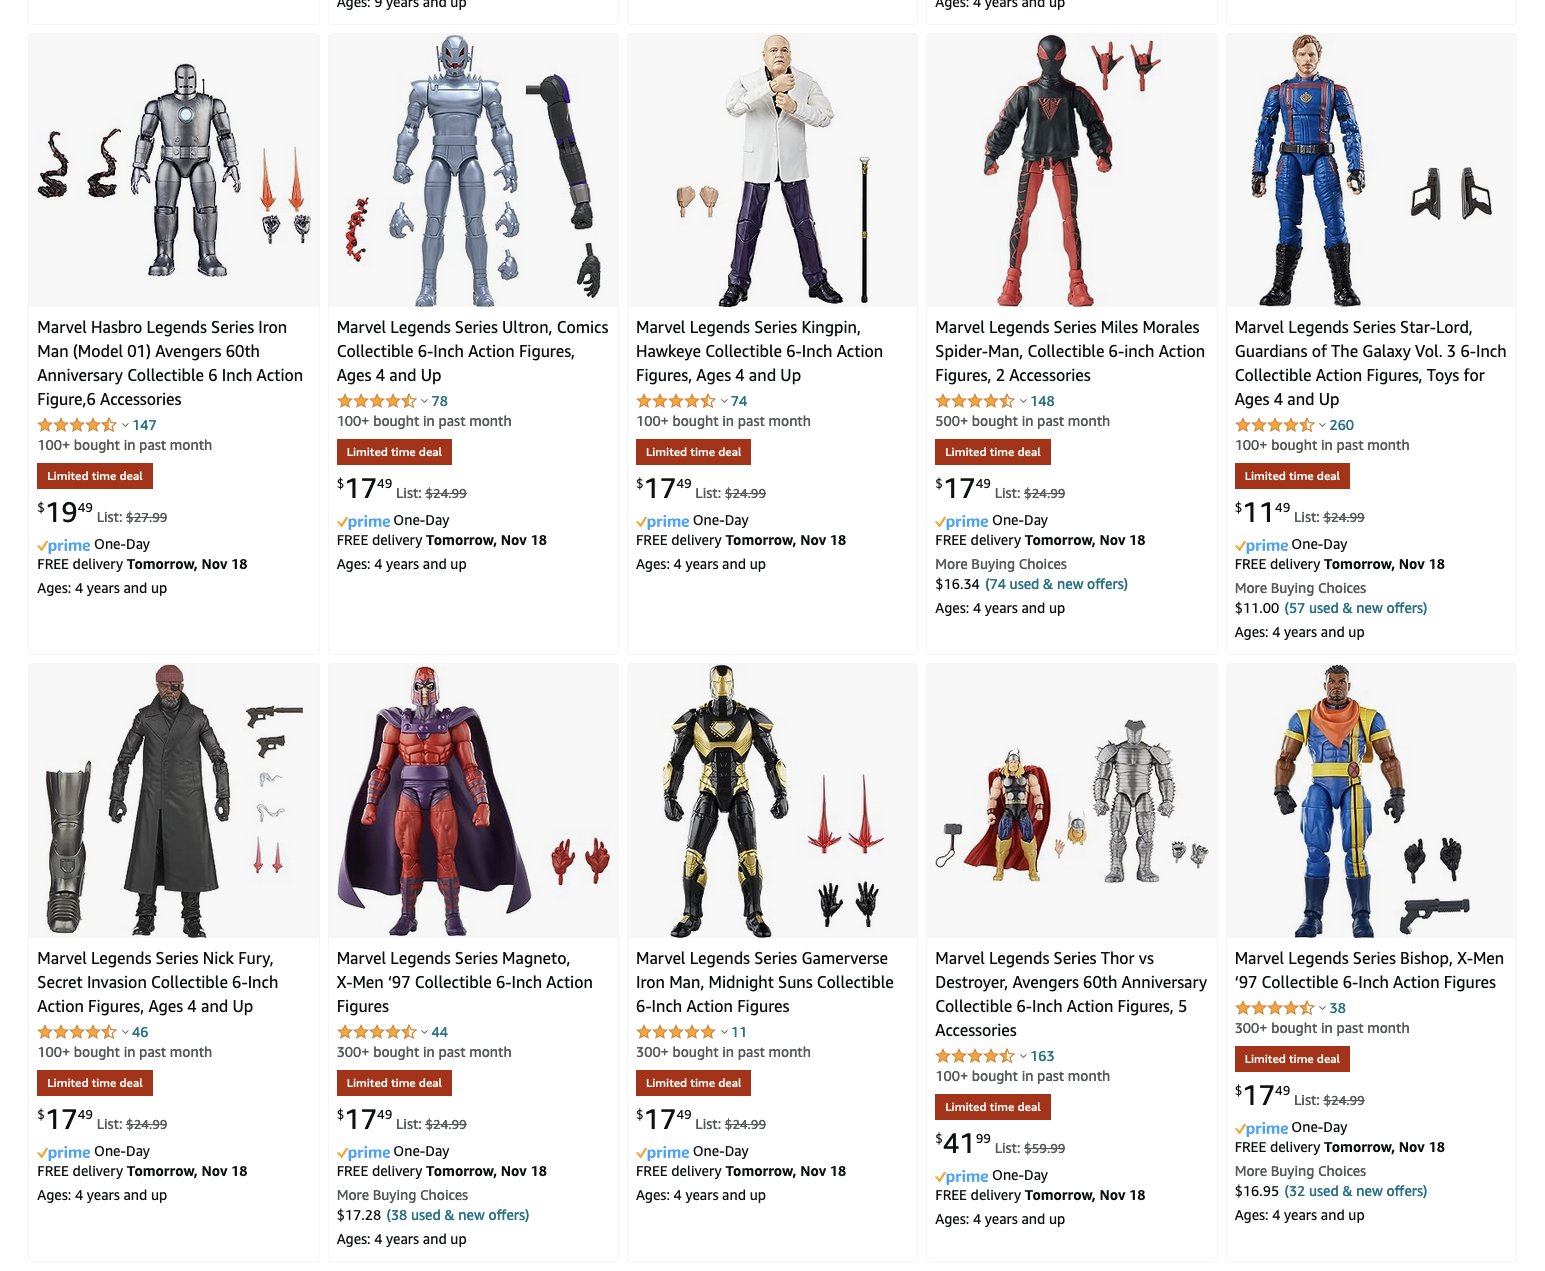The image size is (1545, 1271).
Task: Expand rating chevron next to 147 reviews
Action: (x=125, y=425)
